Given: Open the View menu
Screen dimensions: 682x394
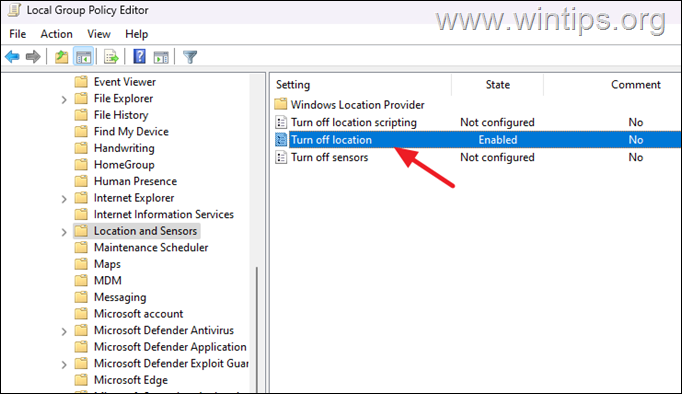Looking at the screenshot, I should pyautogui.click(x=99, y=34).
